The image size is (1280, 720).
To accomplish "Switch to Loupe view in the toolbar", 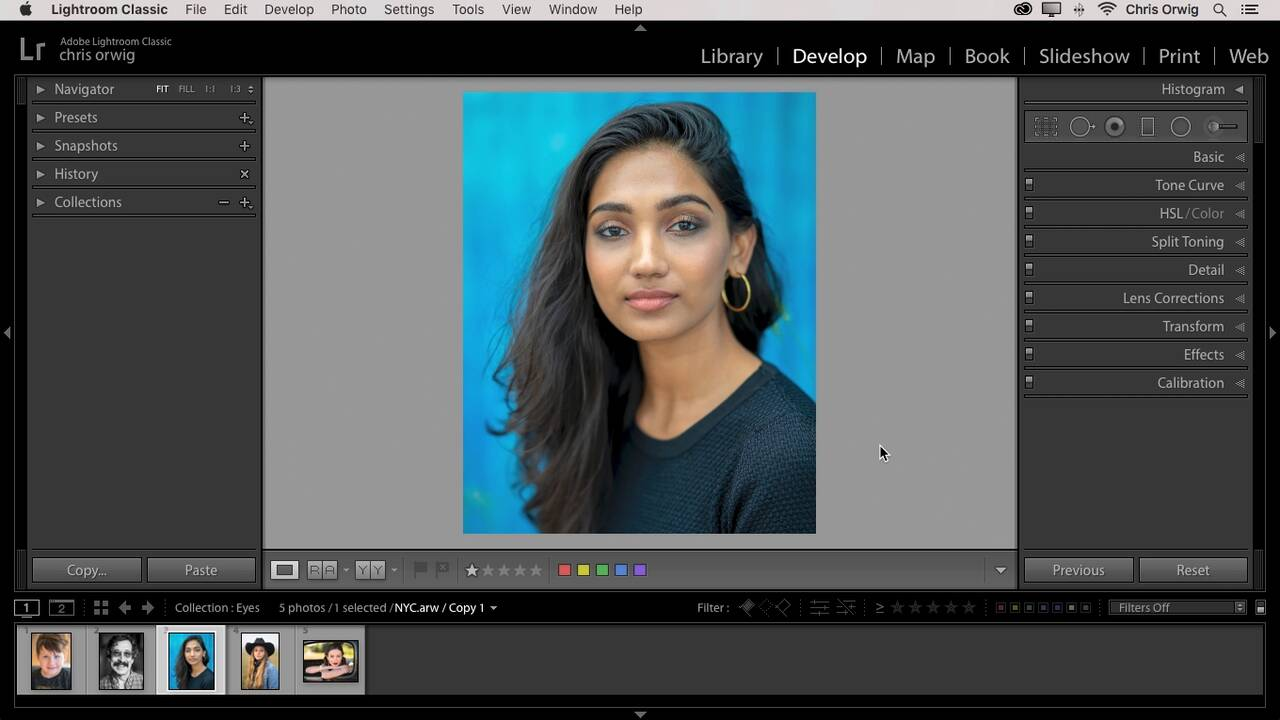I will point(284,570).
